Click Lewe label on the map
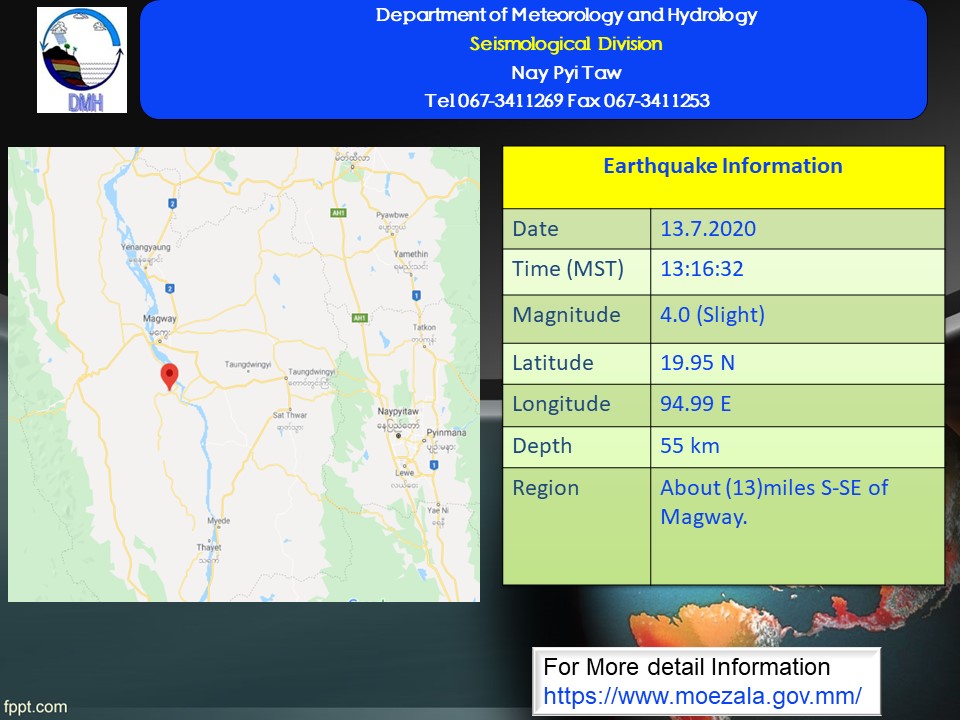Image resolution: width=960 pixels, height=720 pixels. point(405,473)
